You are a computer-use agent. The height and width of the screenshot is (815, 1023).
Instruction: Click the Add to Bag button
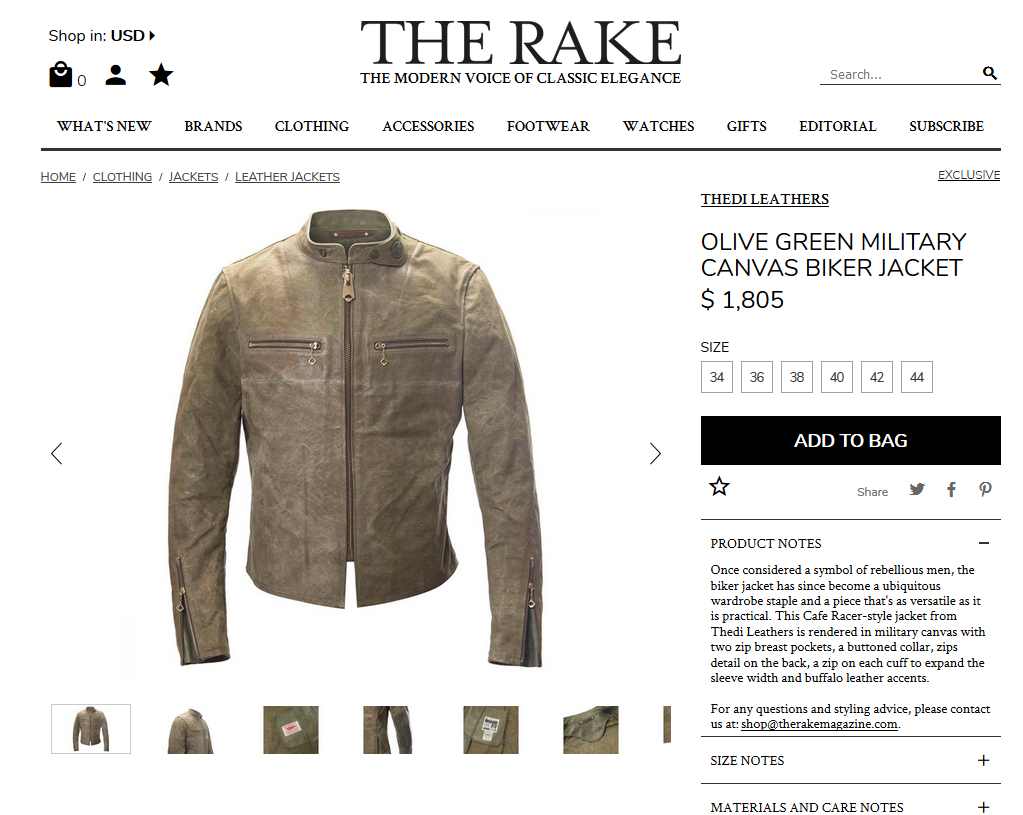click(x=851, y=440)
